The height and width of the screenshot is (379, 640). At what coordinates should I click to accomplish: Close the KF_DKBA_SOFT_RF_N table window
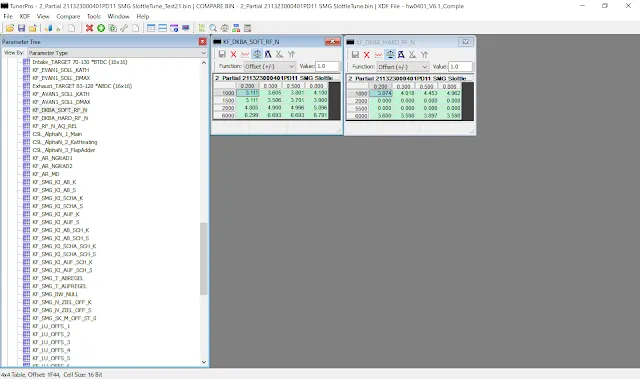click(332, 42)
